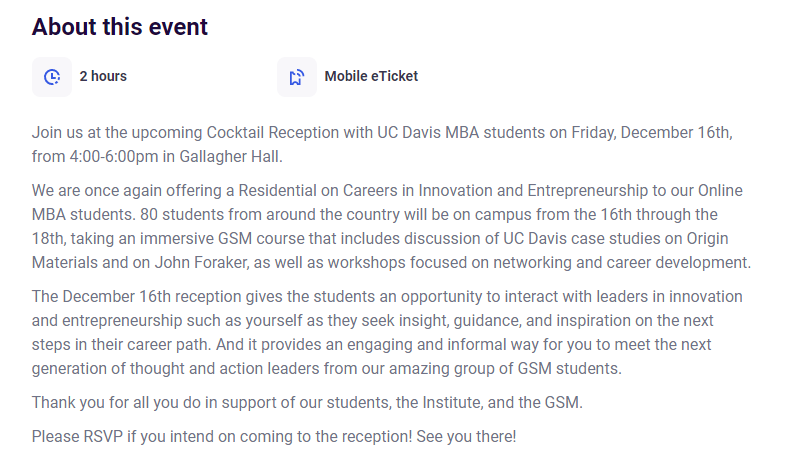Viewport: 785px width, 472px height.
Task: Click the "About this event" heading
Action: [x=120, y=27]
